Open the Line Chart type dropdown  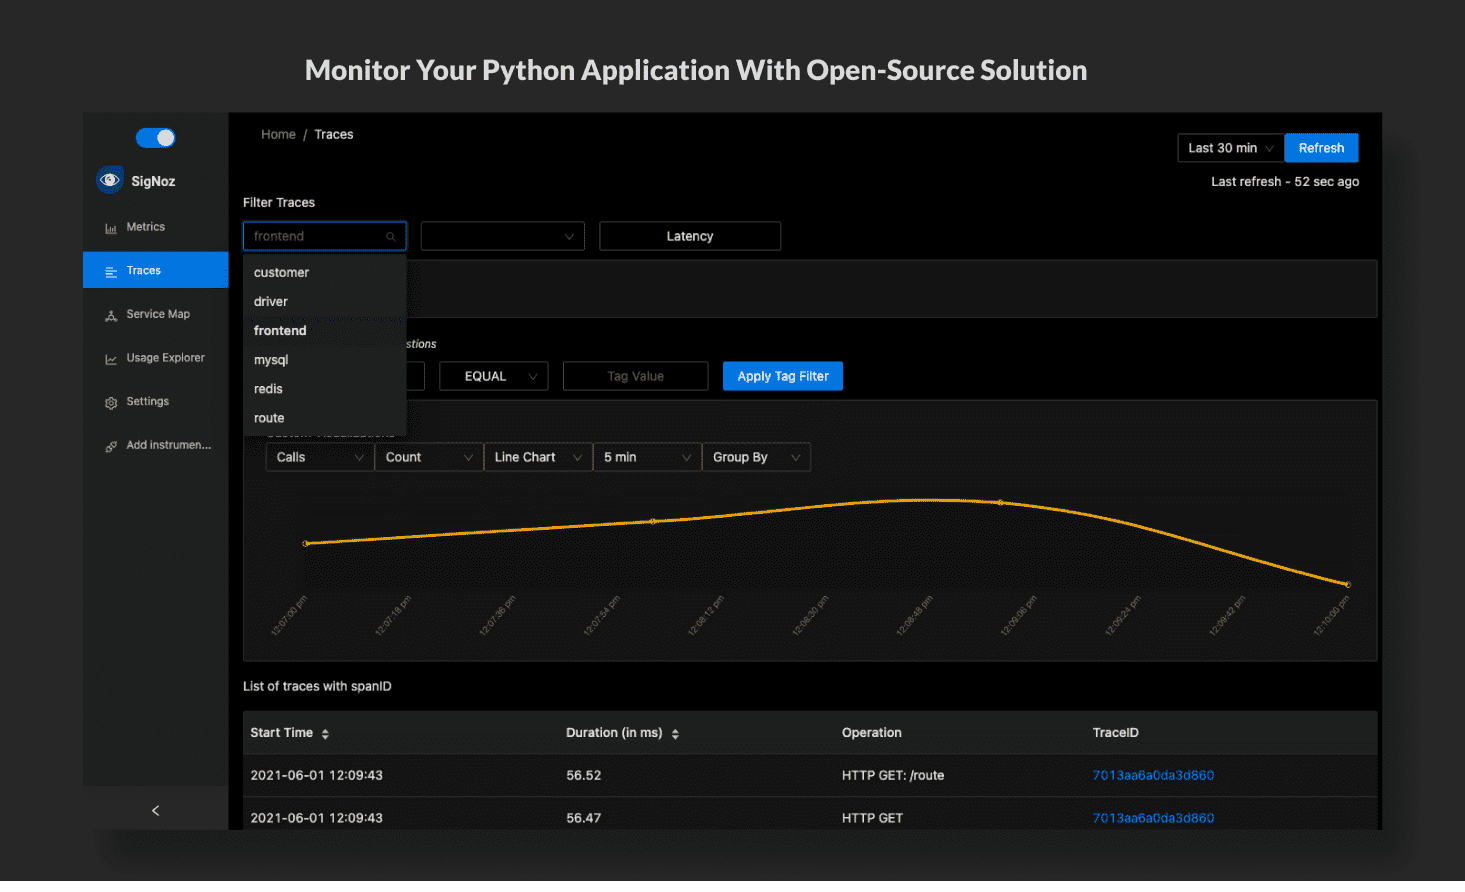tap(537, 457)
